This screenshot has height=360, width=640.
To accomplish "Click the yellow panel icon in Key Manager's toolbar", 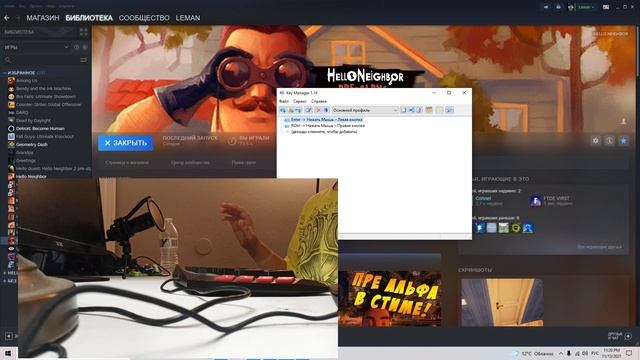I will point(439,110).
